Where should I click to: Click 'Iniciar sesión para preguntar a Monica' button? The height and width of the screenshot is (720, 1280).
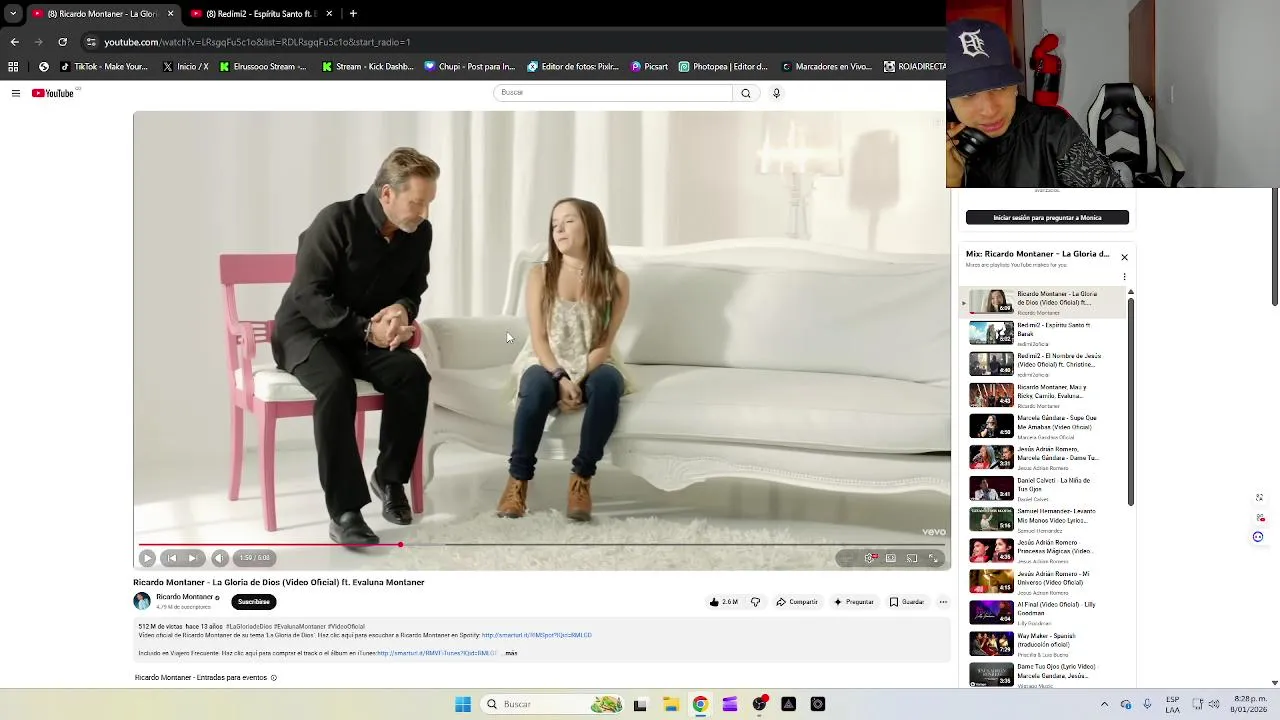coord(1047,217)
